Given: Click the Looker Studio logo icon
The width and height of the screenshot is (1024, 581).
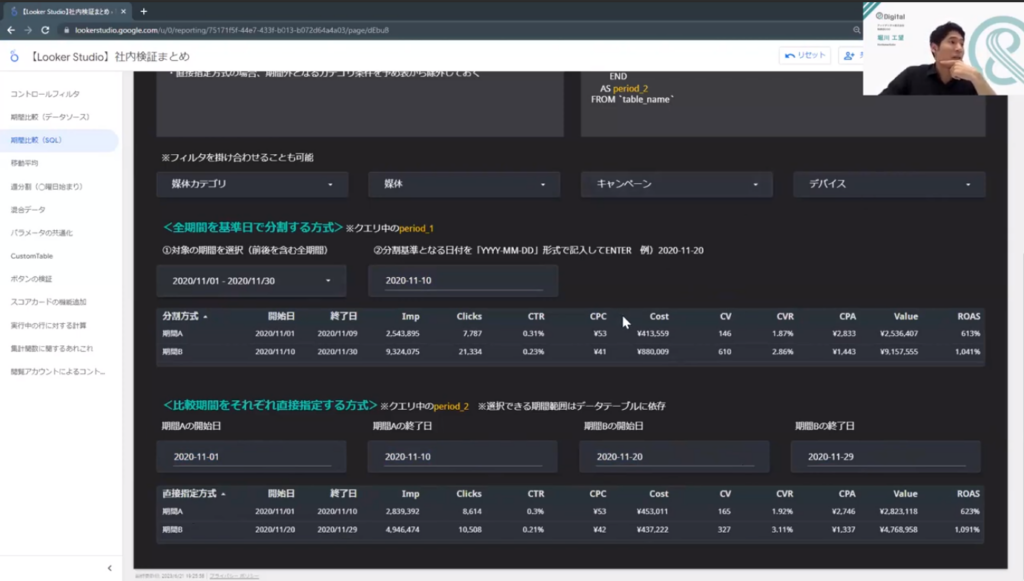Looking at the screenshot, I should (14, 56).
